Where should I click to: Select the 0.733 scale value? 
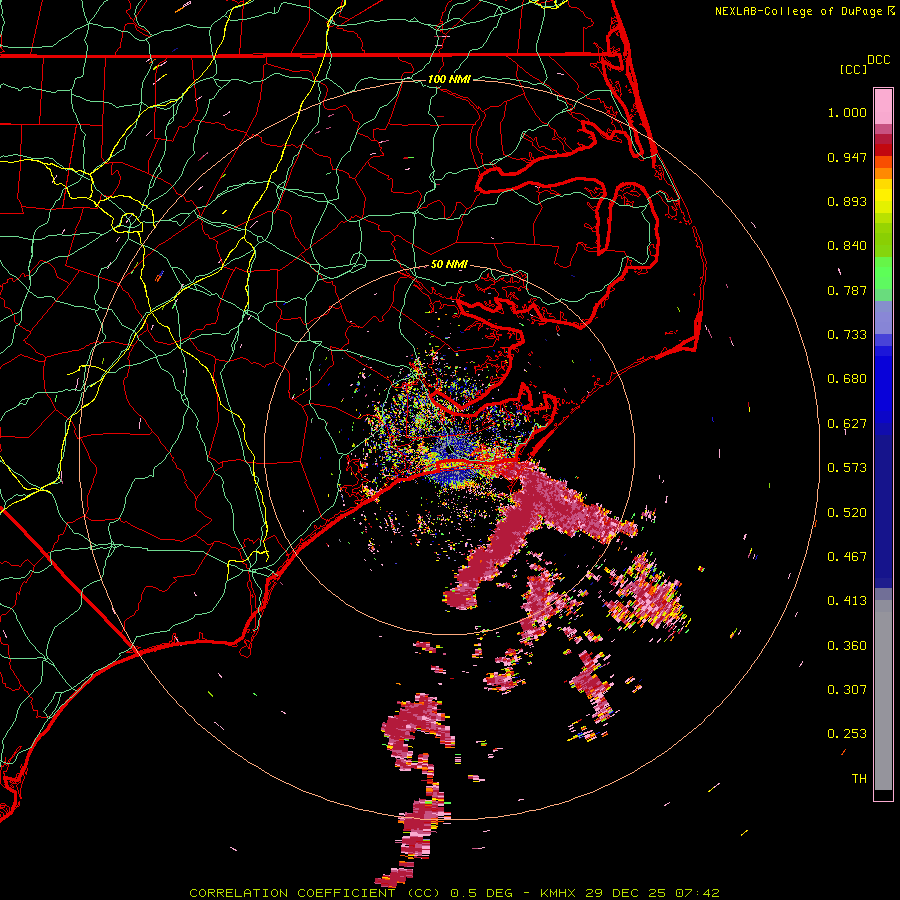[x=847, y=335]
